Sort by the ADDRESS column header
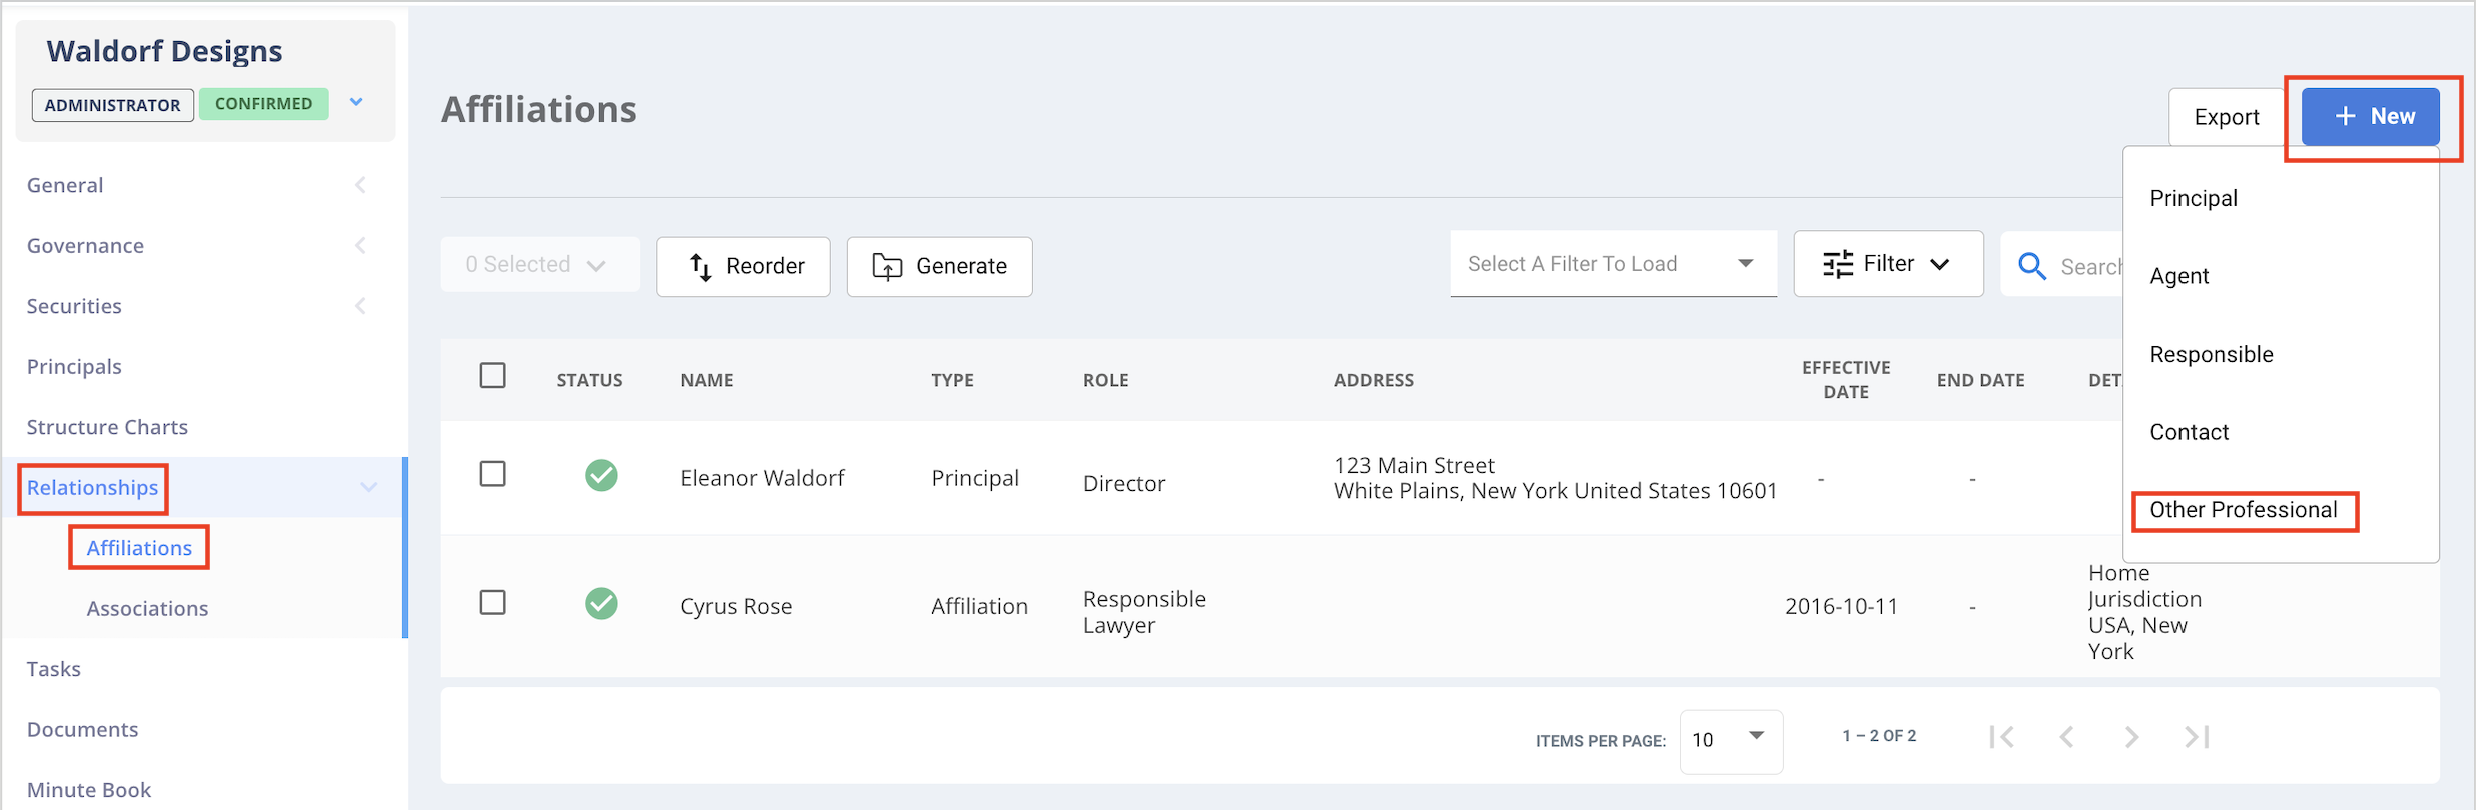 tap(1373, 380)
